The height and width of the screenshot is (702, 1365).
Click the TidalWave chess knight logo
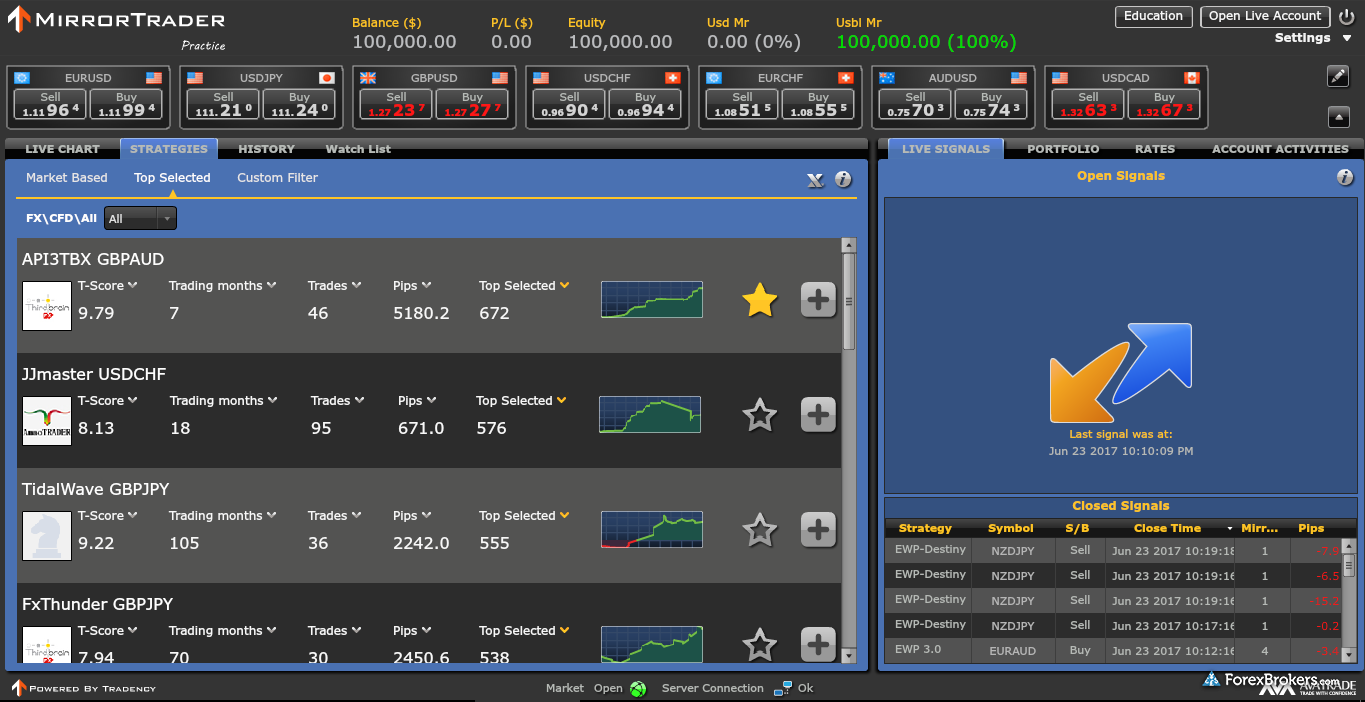(47, 536)
